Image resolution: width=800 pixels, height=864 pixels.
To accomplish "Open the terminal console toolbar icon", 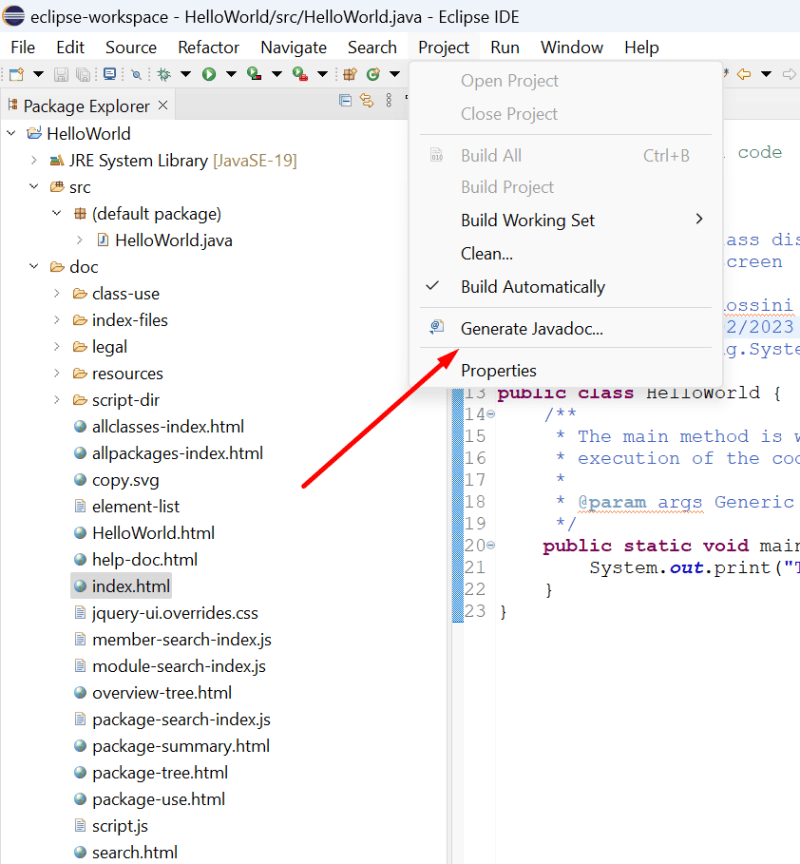I will point(110,74).
